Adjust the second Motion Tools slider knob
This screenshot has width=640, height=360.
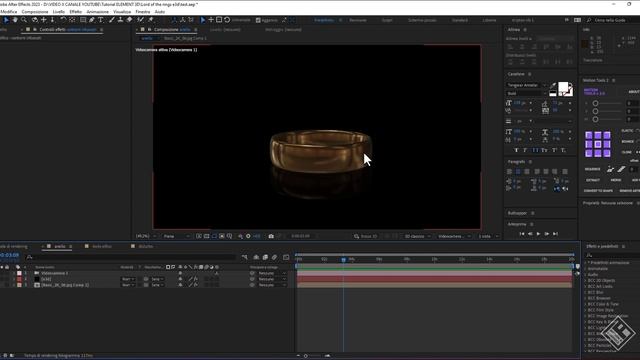pos(596,111)
